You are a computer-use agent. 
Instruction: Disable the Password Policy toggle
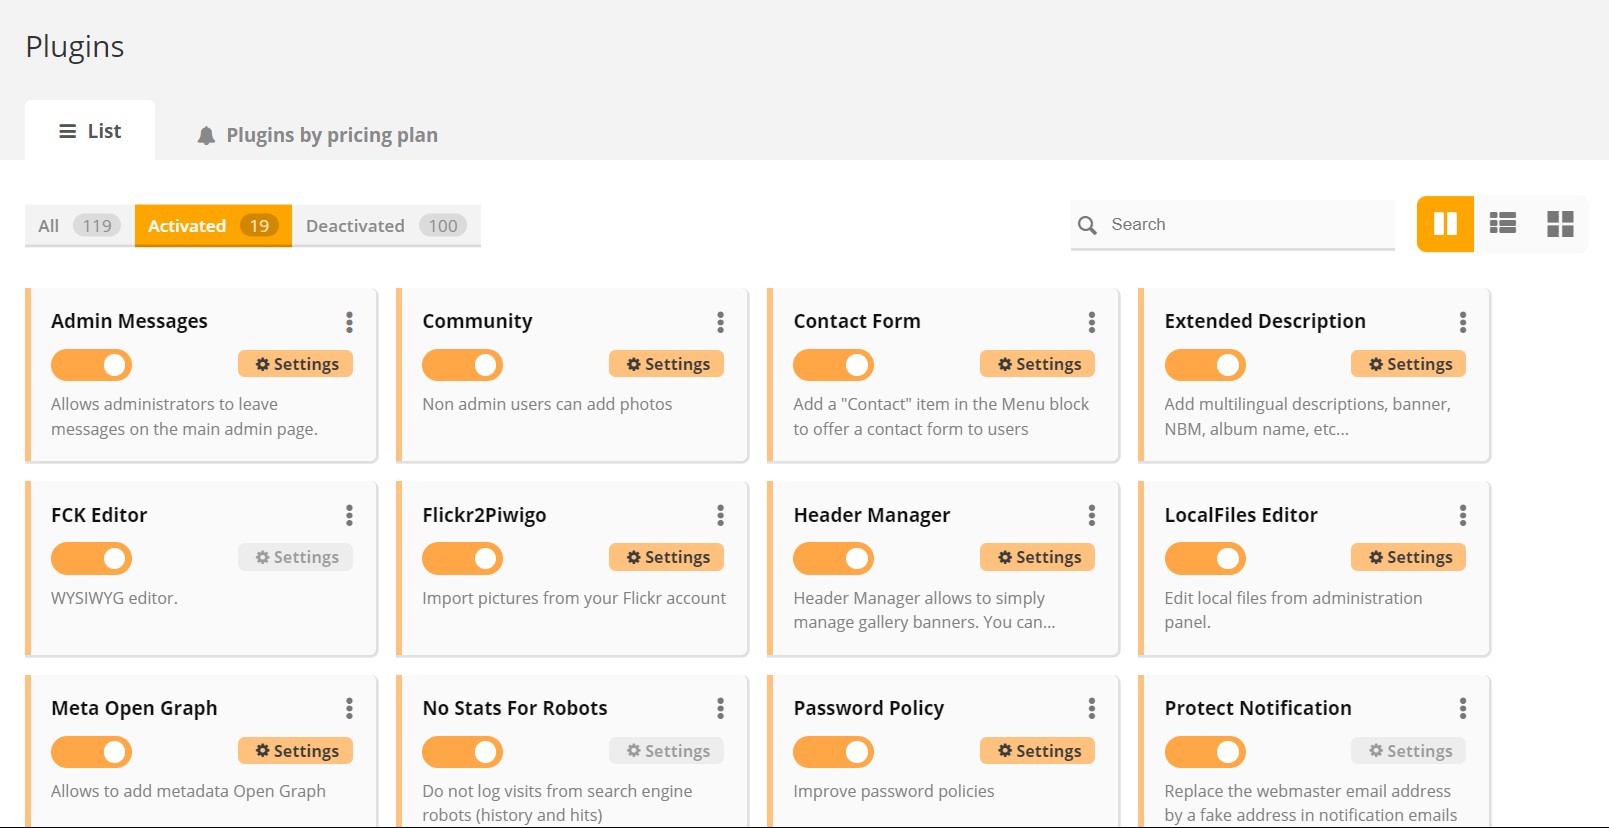[833, 752]
